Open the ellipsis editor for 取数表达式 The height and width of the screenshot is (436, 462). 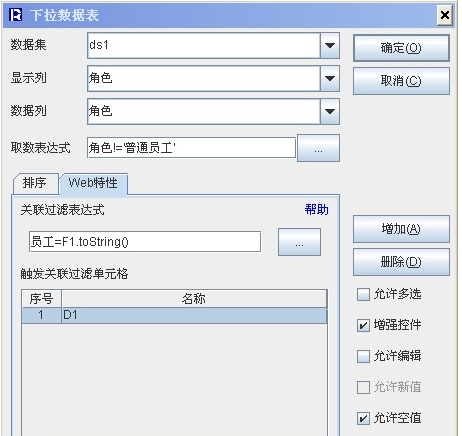[318, 148]
